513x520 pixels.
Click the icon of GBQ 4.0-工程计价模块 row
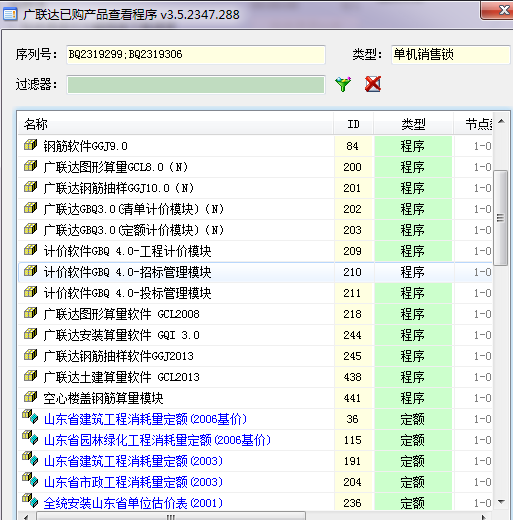pyautogui.click(x=30, y=250)
